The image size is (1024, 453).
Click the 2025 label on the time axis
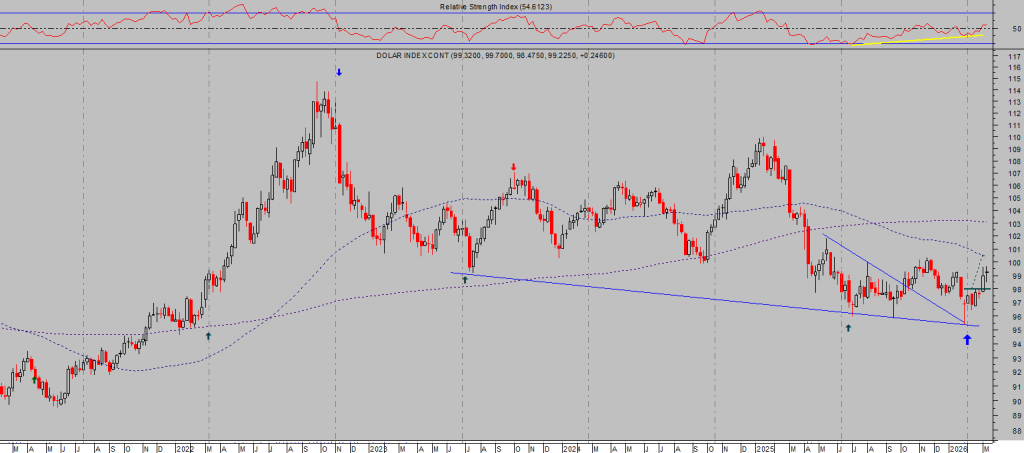point(764,447)
